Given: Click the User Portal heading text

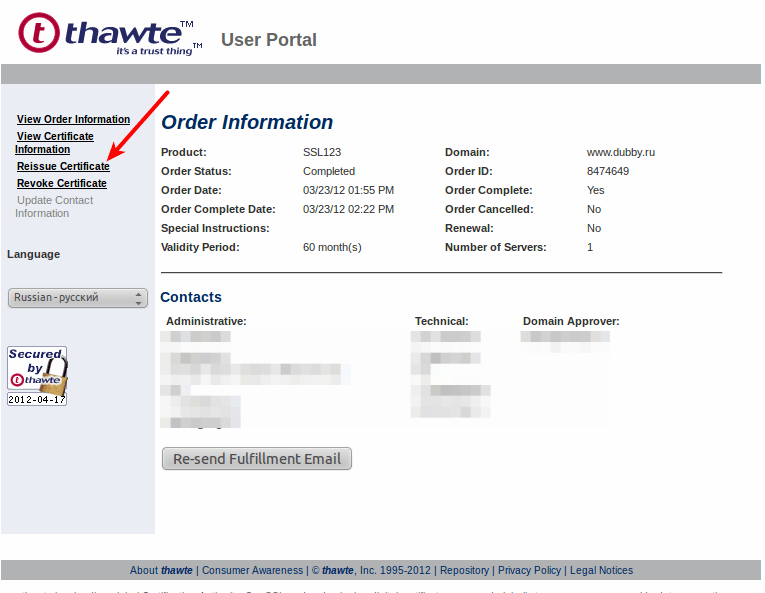Looking at the screenshot, I should 269,40.
